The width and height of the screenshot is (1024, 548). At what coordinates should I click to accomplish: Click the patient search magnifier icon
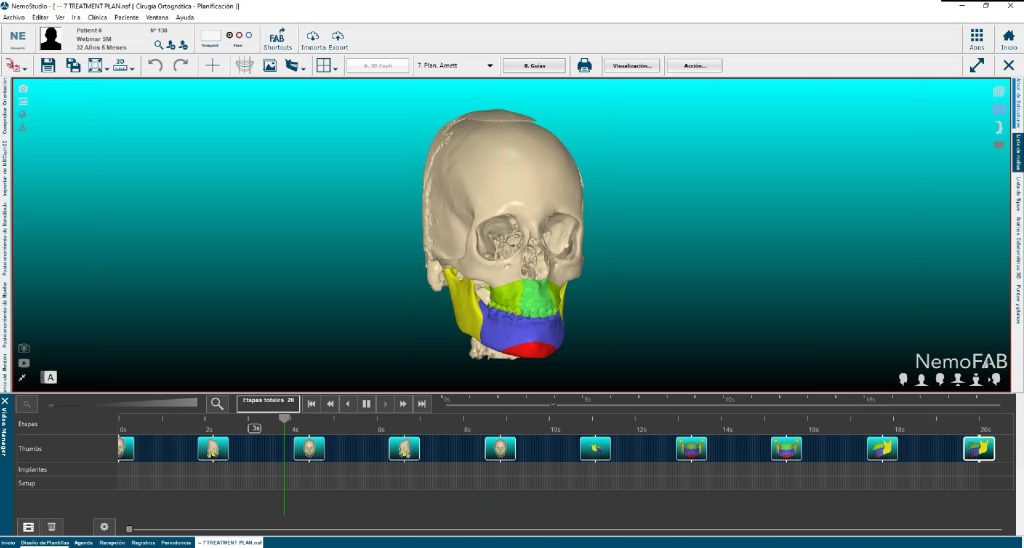[159, 45]
